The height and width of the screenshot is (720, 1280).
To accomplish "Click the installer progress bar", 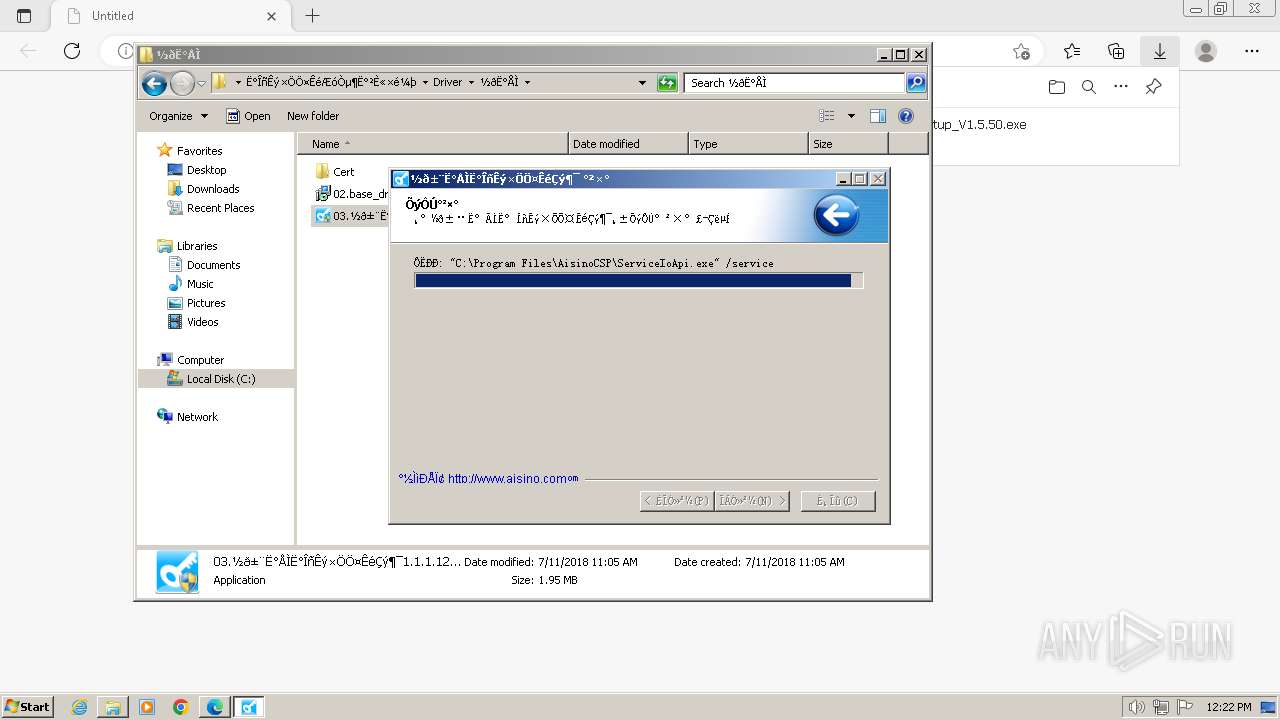I will pos(638,281).
